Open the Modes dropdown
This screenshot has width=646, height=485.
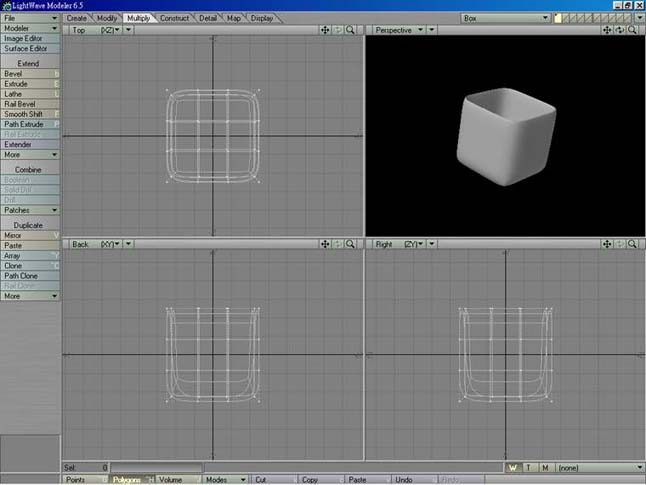[x=226, y=480]
